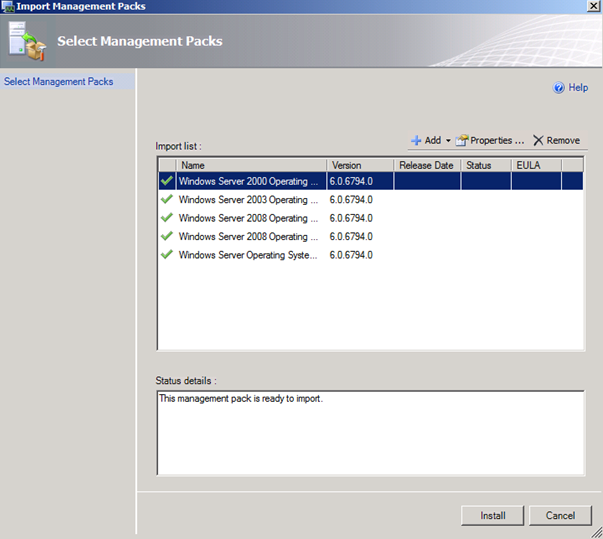Open the Add dropdown arrow
The height and width of the screenshot is (539, 603).
pos(448,141)
